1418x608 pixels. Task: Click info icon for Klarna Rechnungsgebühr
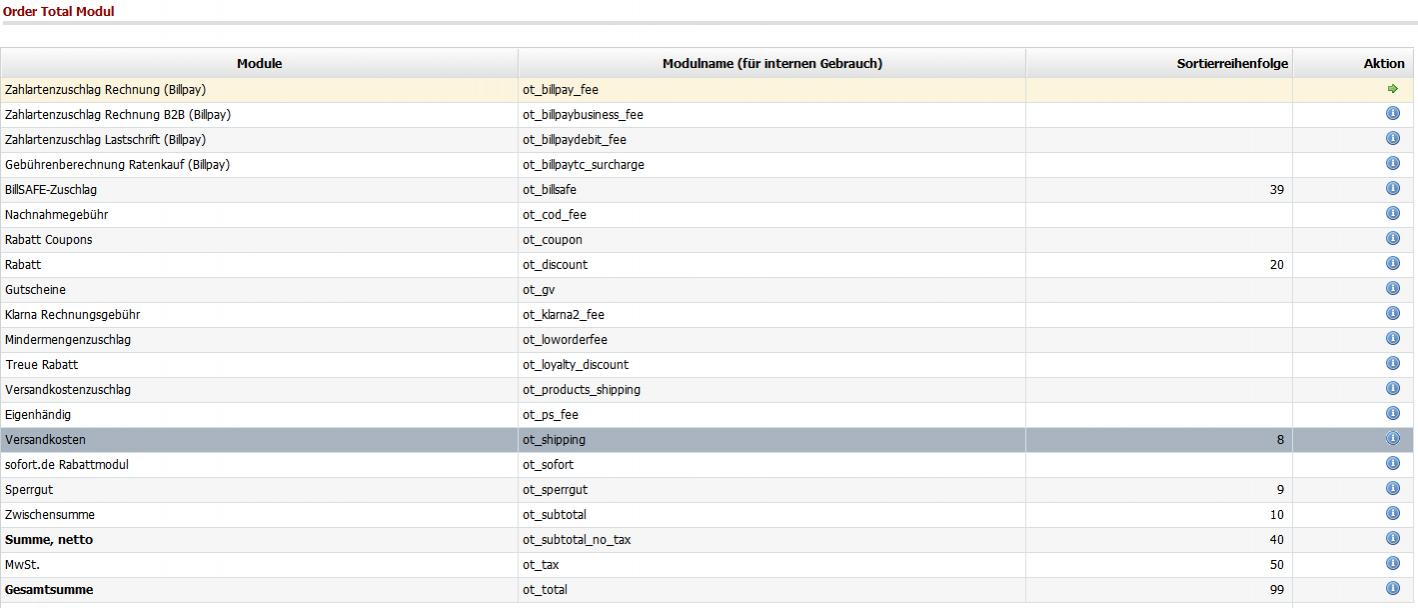1392,314
